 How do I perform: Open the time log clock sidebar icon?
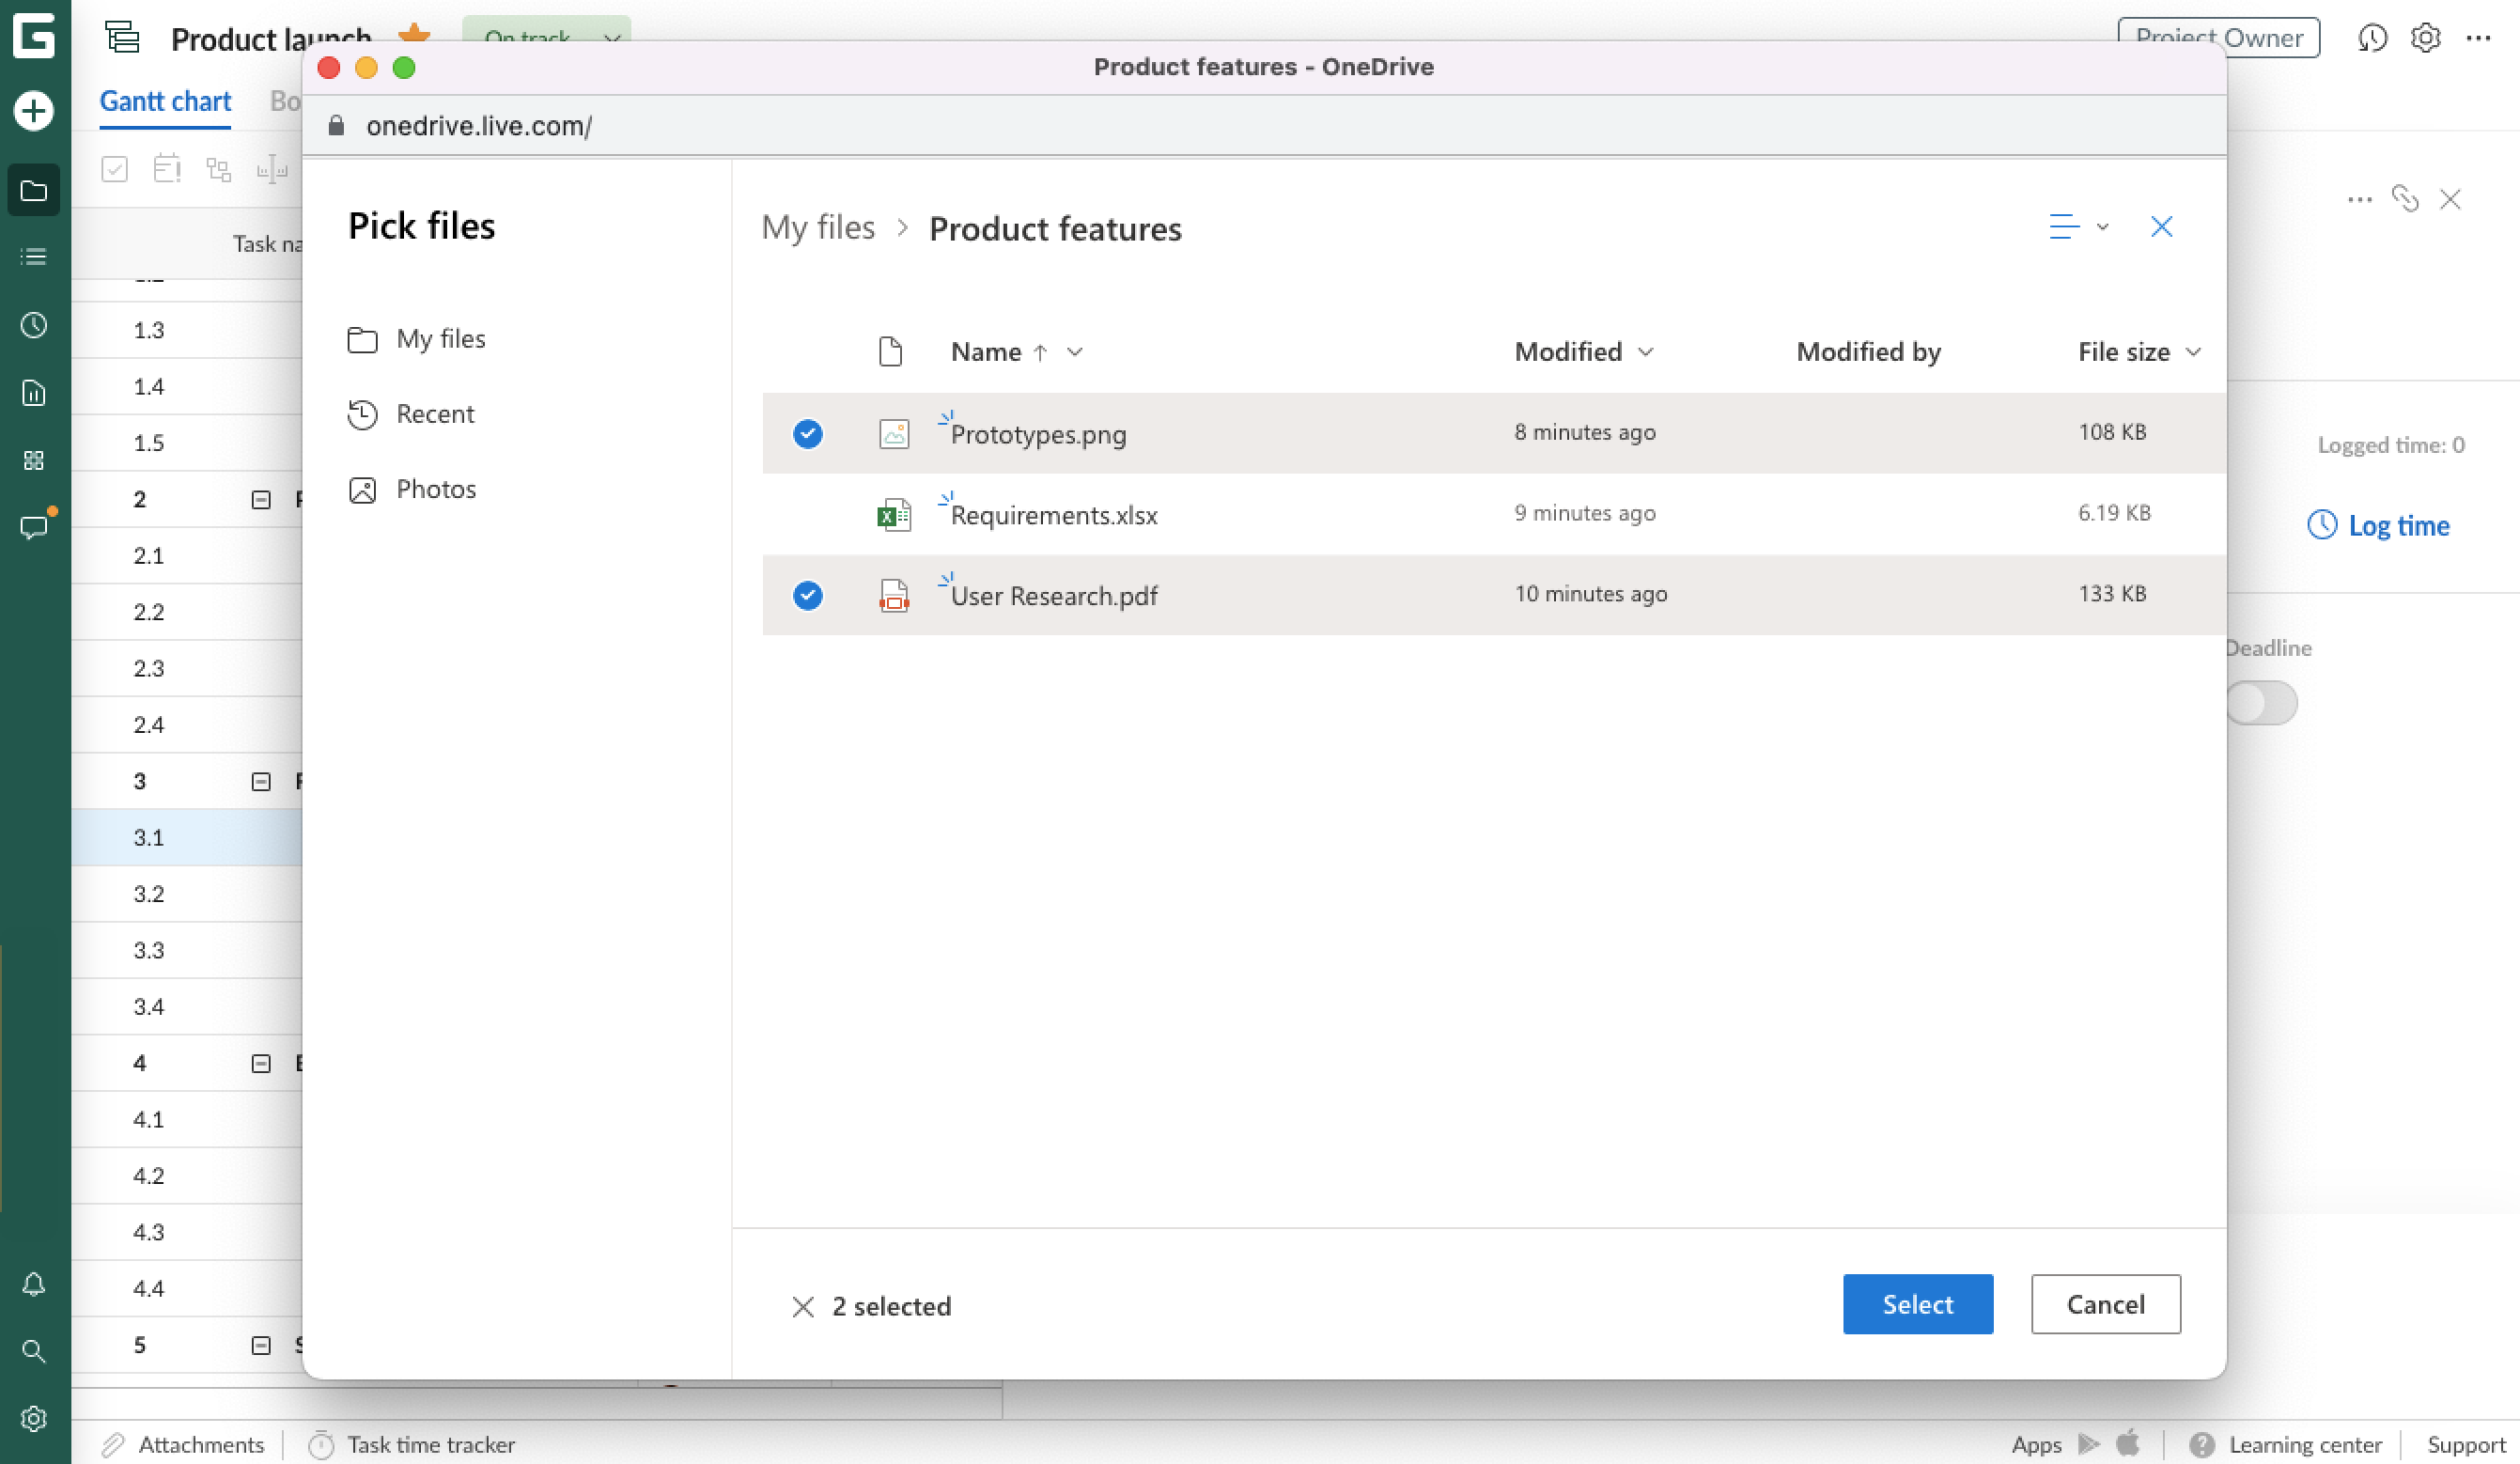pos(34,325)
